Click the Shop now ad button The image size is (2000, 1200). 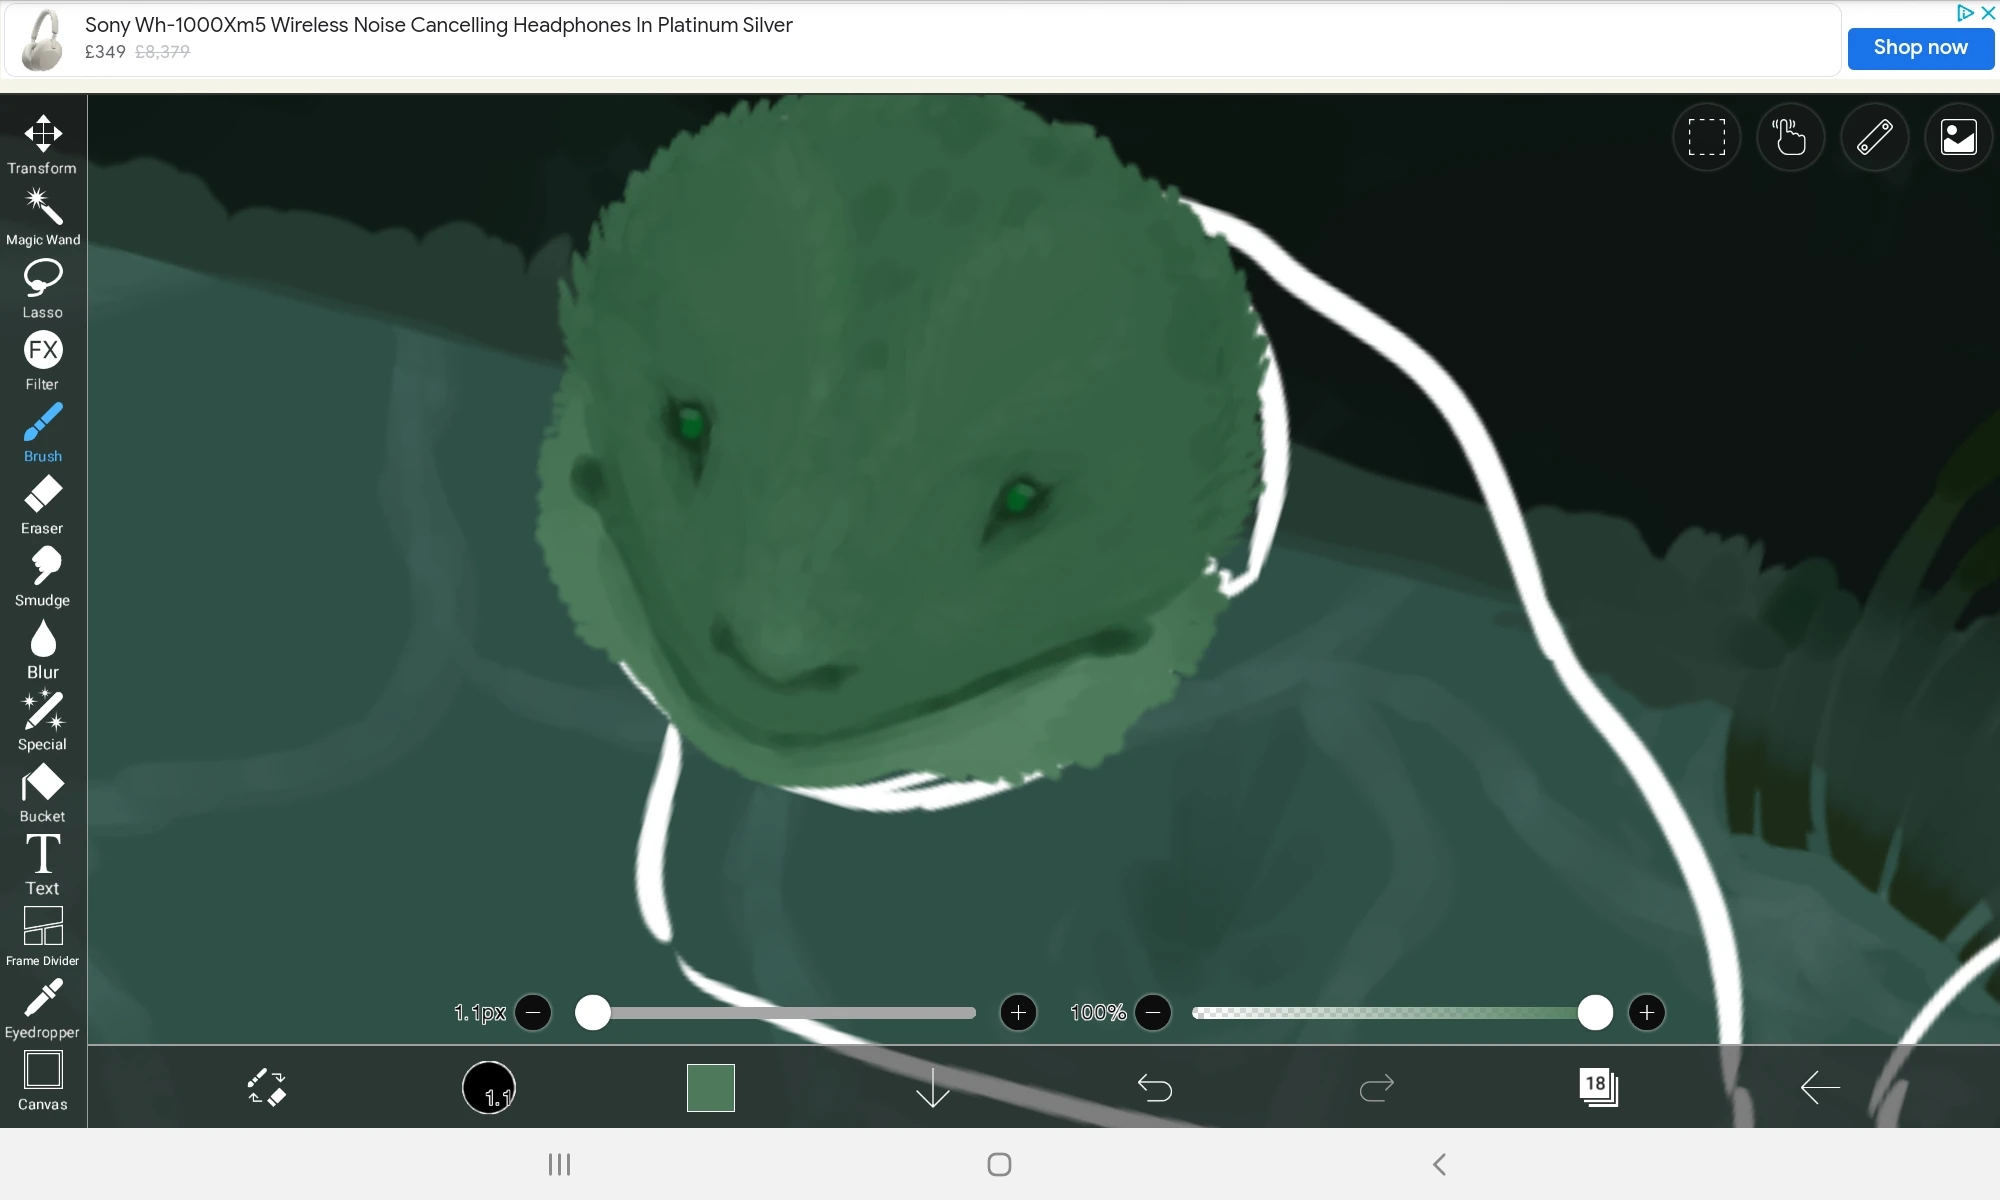1920,47
